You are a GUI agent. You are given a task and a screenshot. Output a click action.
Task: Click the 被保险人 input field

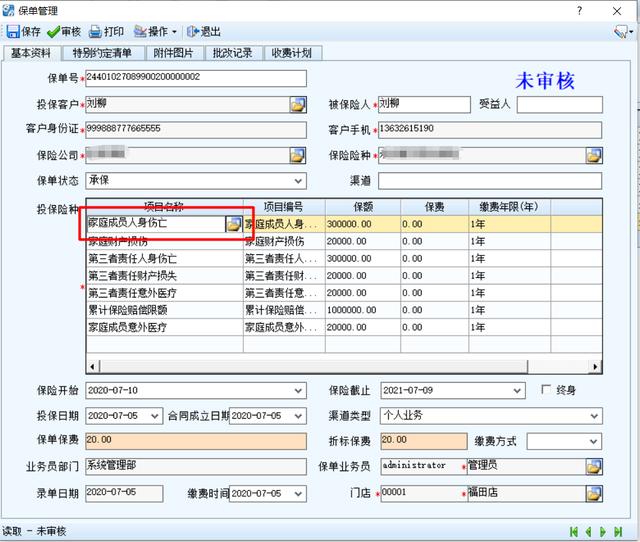(424, 104)
